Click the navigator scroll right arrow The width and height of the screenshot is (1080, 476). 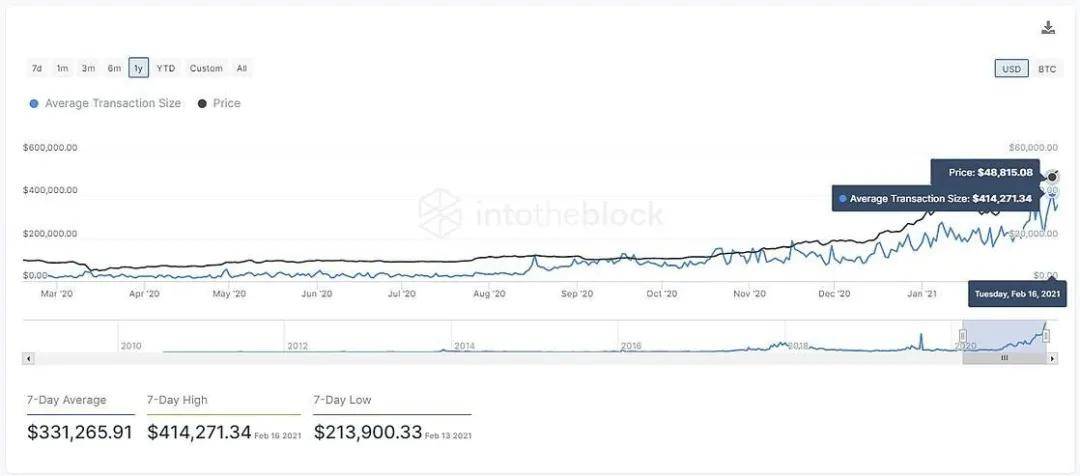click(1052, 358)
